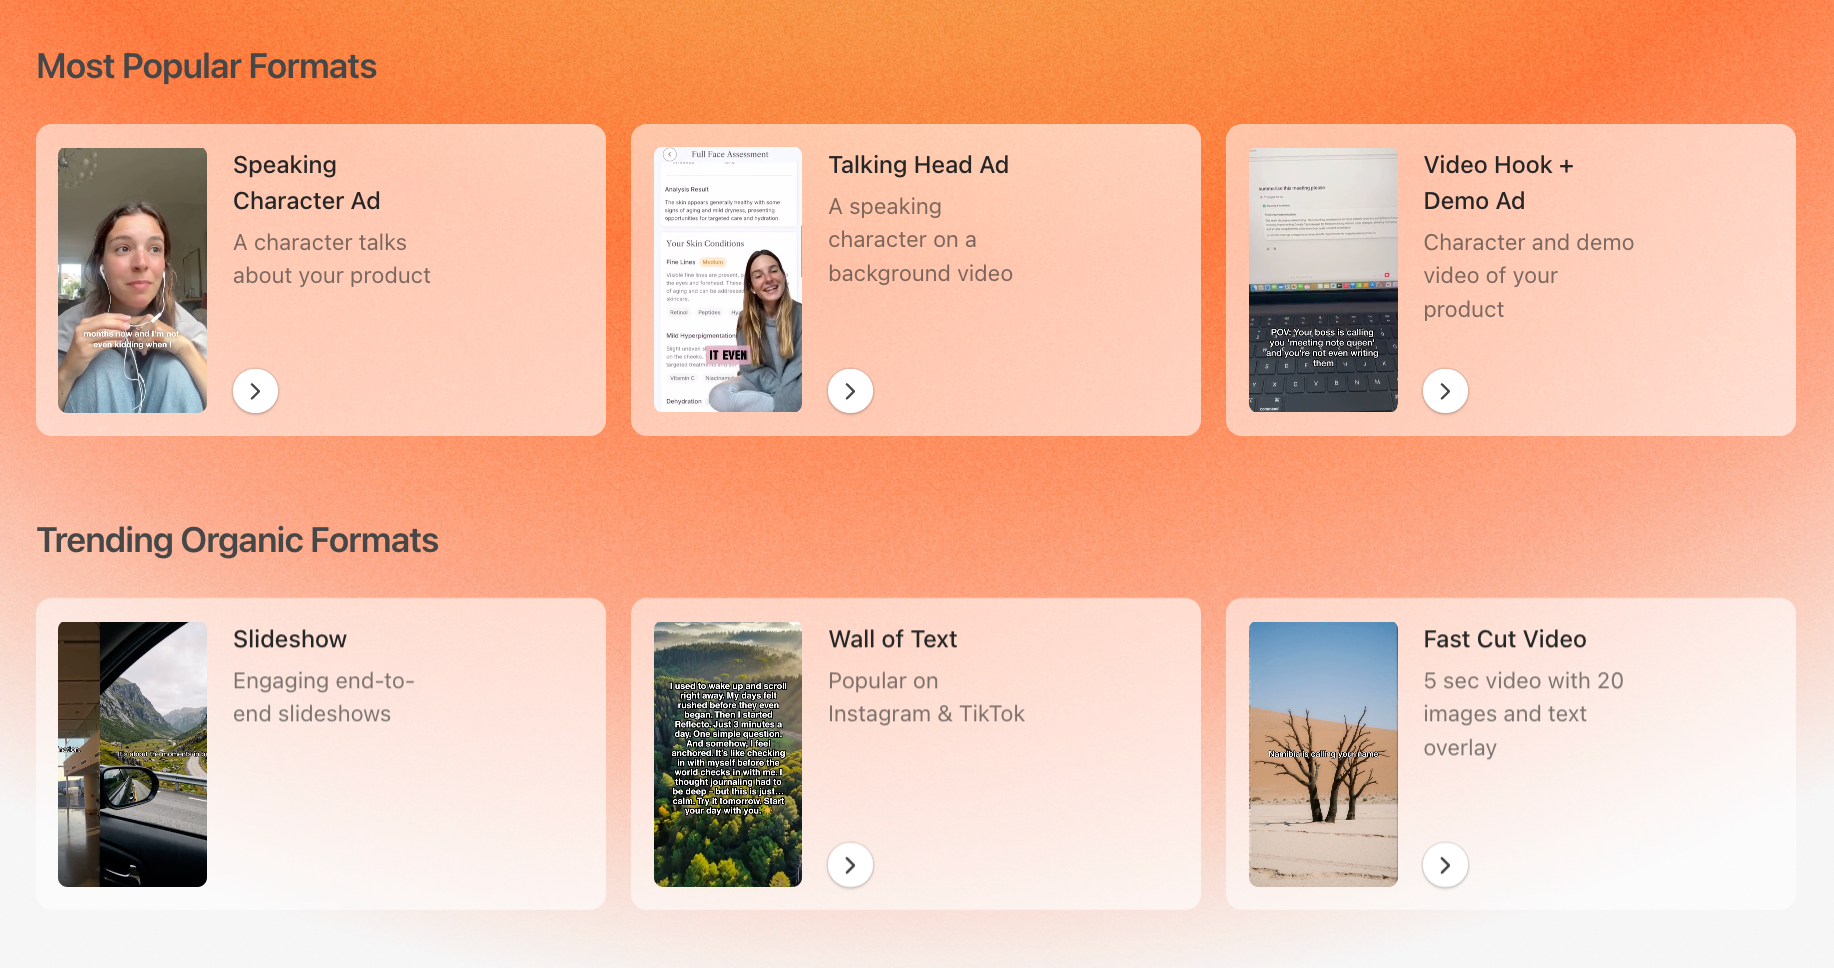Open the Video Hook keyboard thumbnail preview
This screenshot has height=968, width=1834.
pos(1323,280)
